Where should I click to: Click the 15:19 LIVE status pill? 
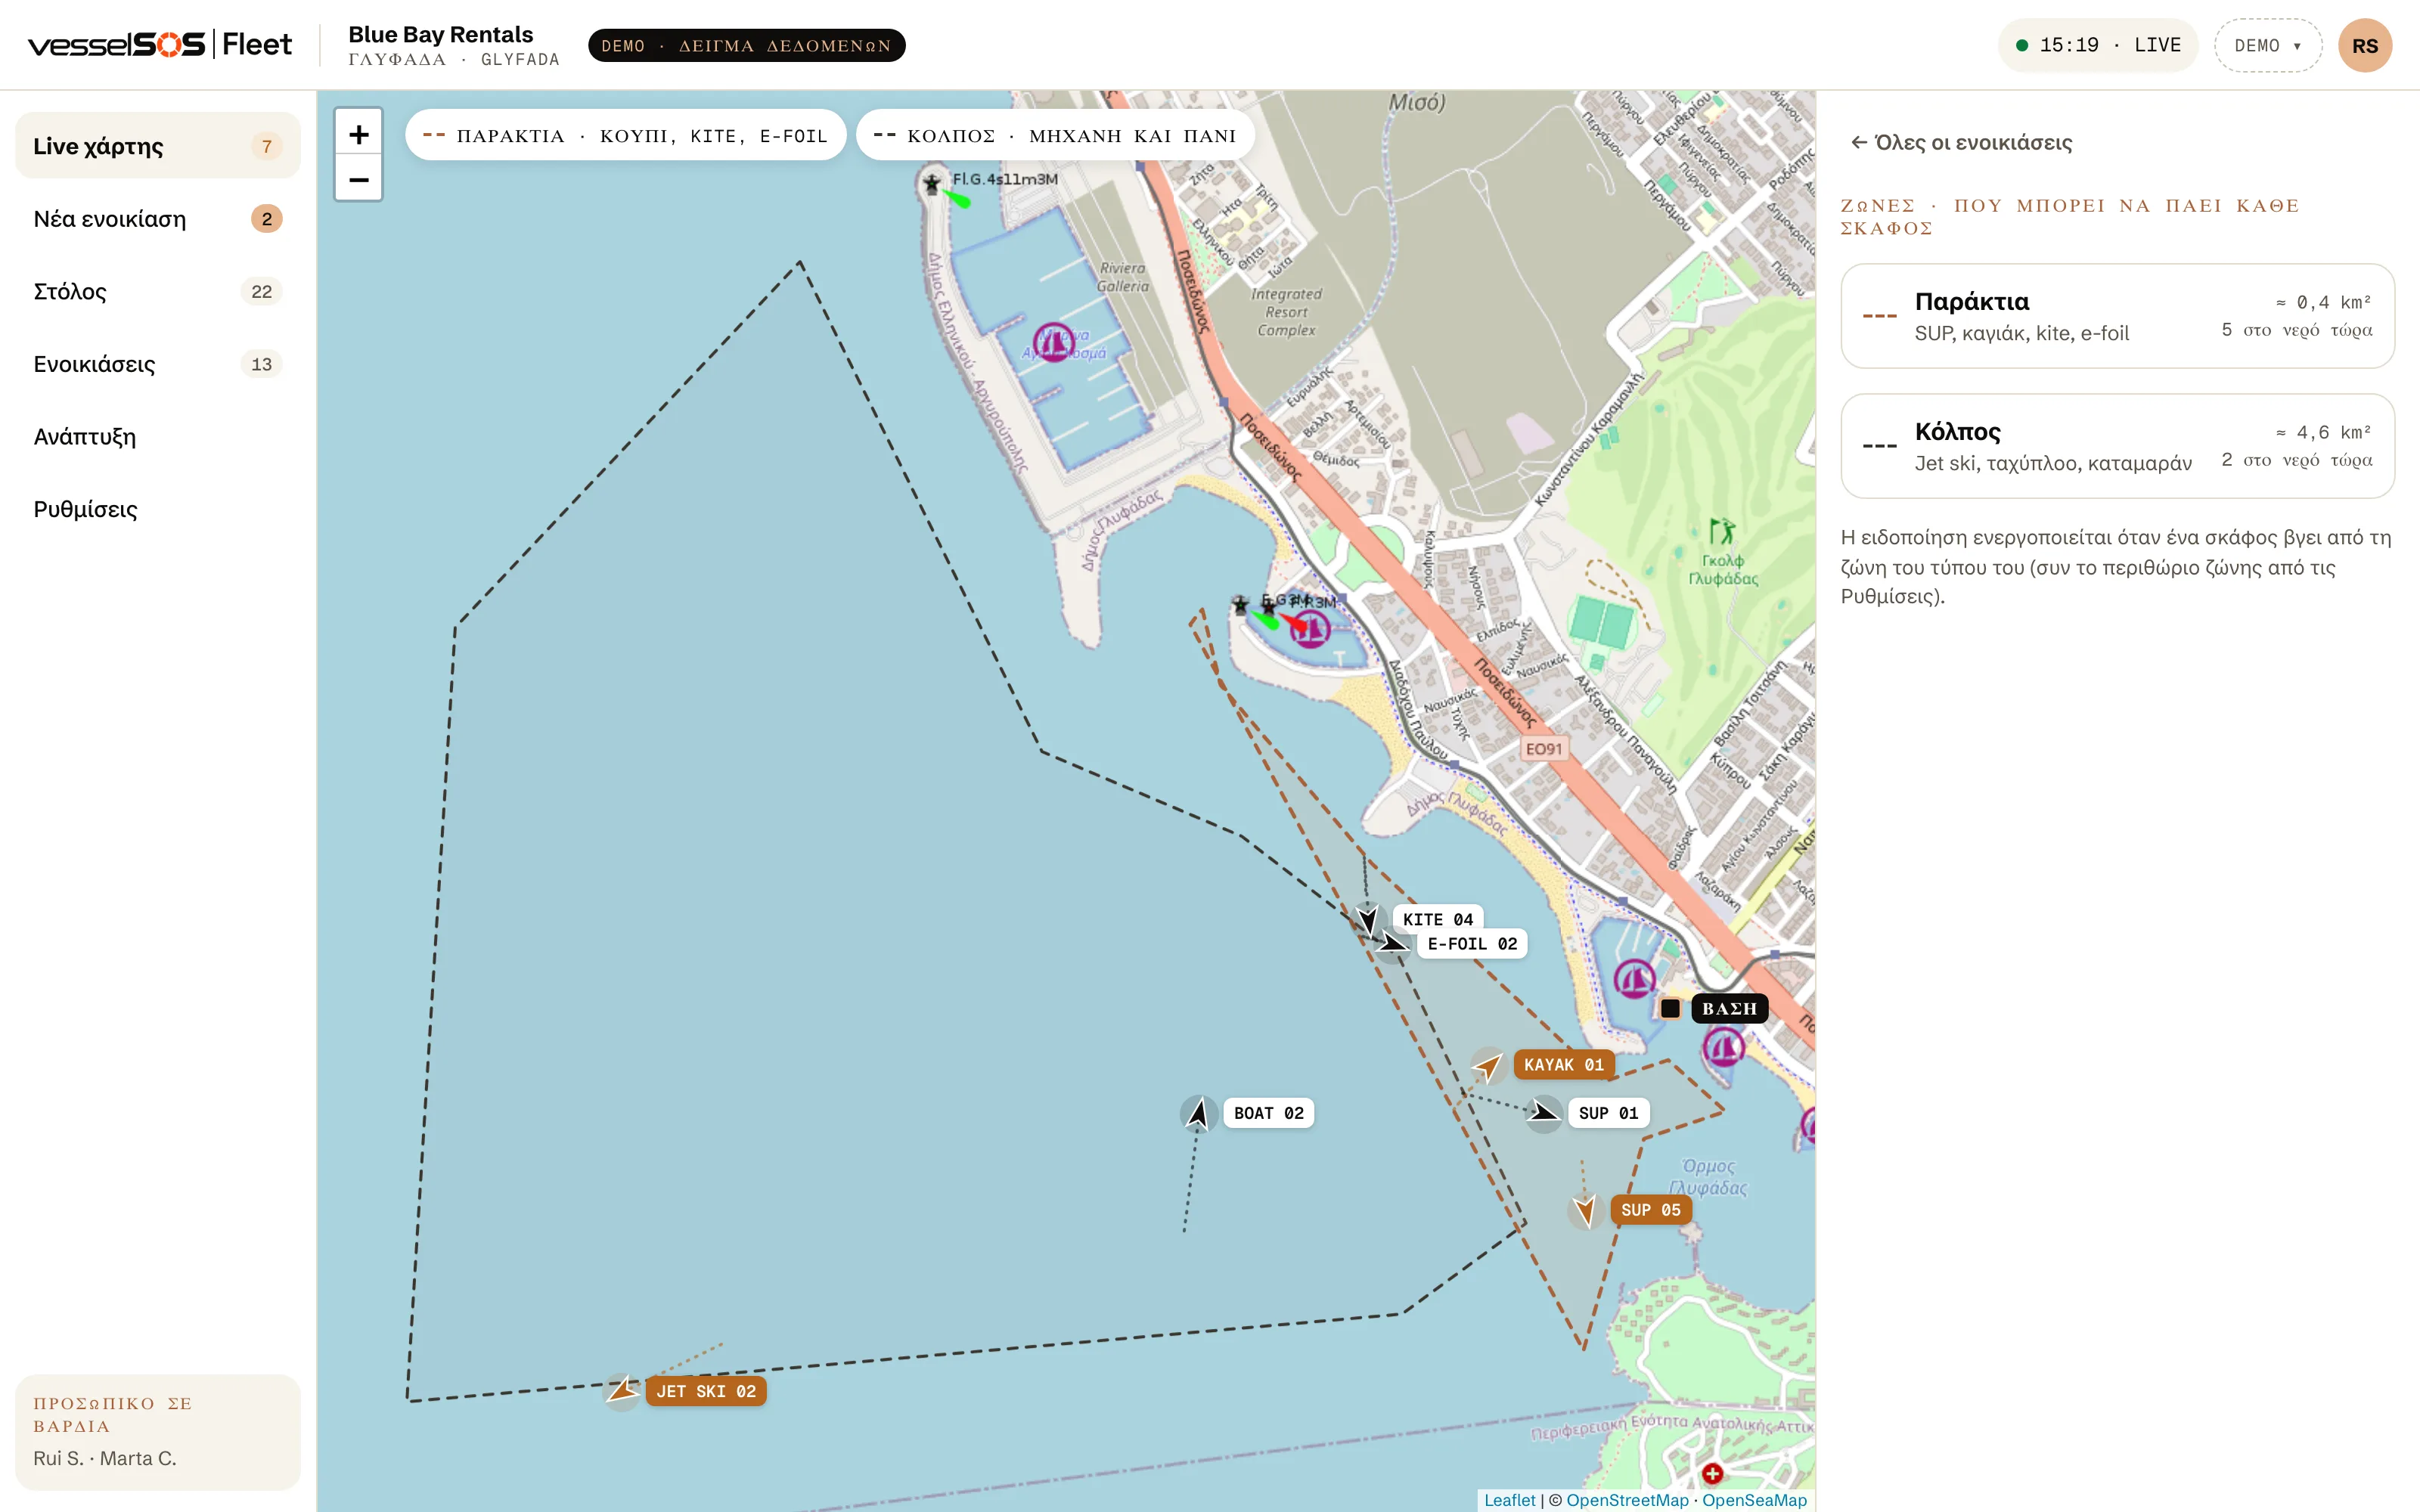pos(2097,46)
